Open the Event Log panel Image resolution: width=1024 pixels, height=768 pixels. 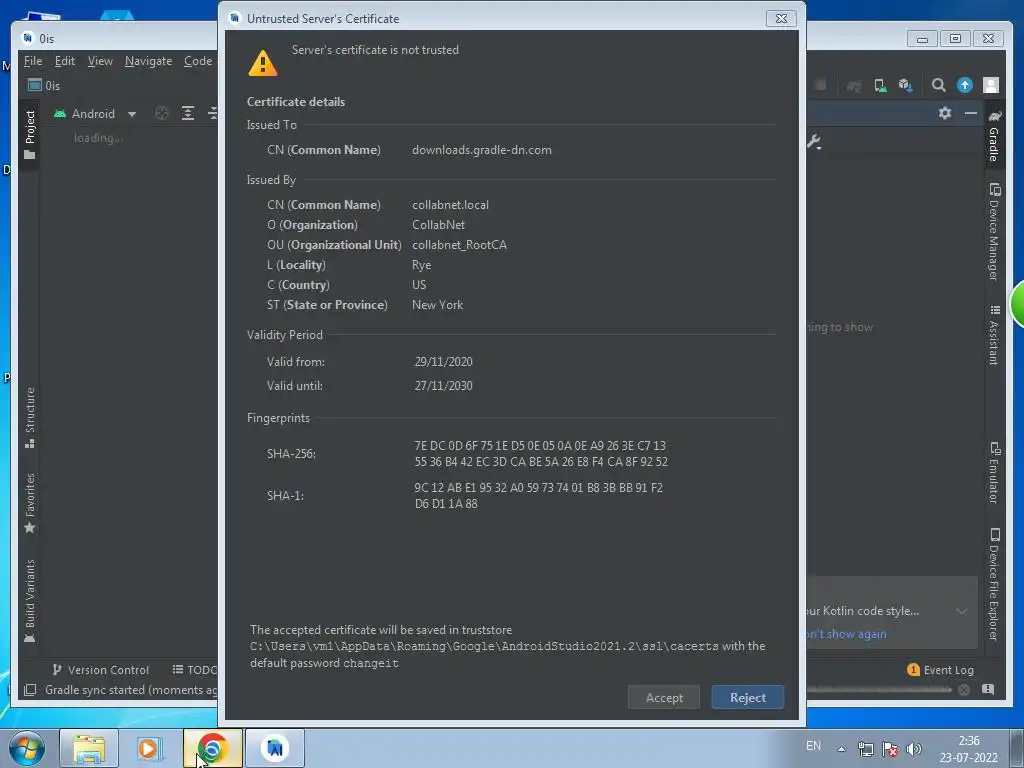pos(940,670)
